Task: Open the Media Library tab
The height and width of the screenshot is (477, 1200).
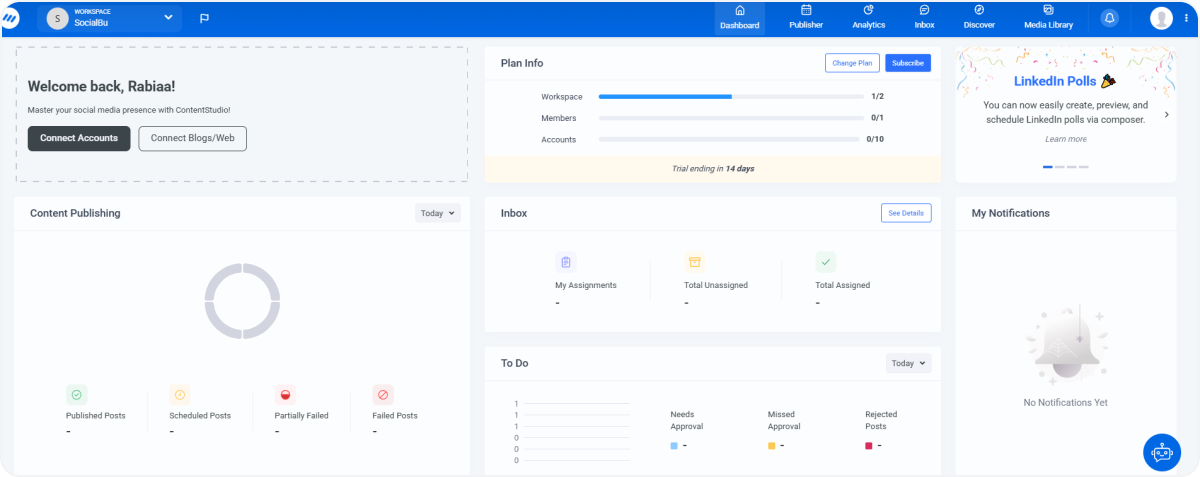Action: coord(1048,18)
